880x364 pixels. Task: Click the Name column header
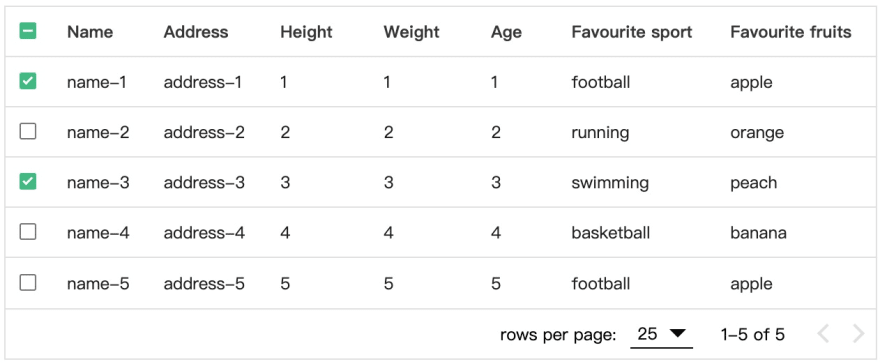pos(90,32)
